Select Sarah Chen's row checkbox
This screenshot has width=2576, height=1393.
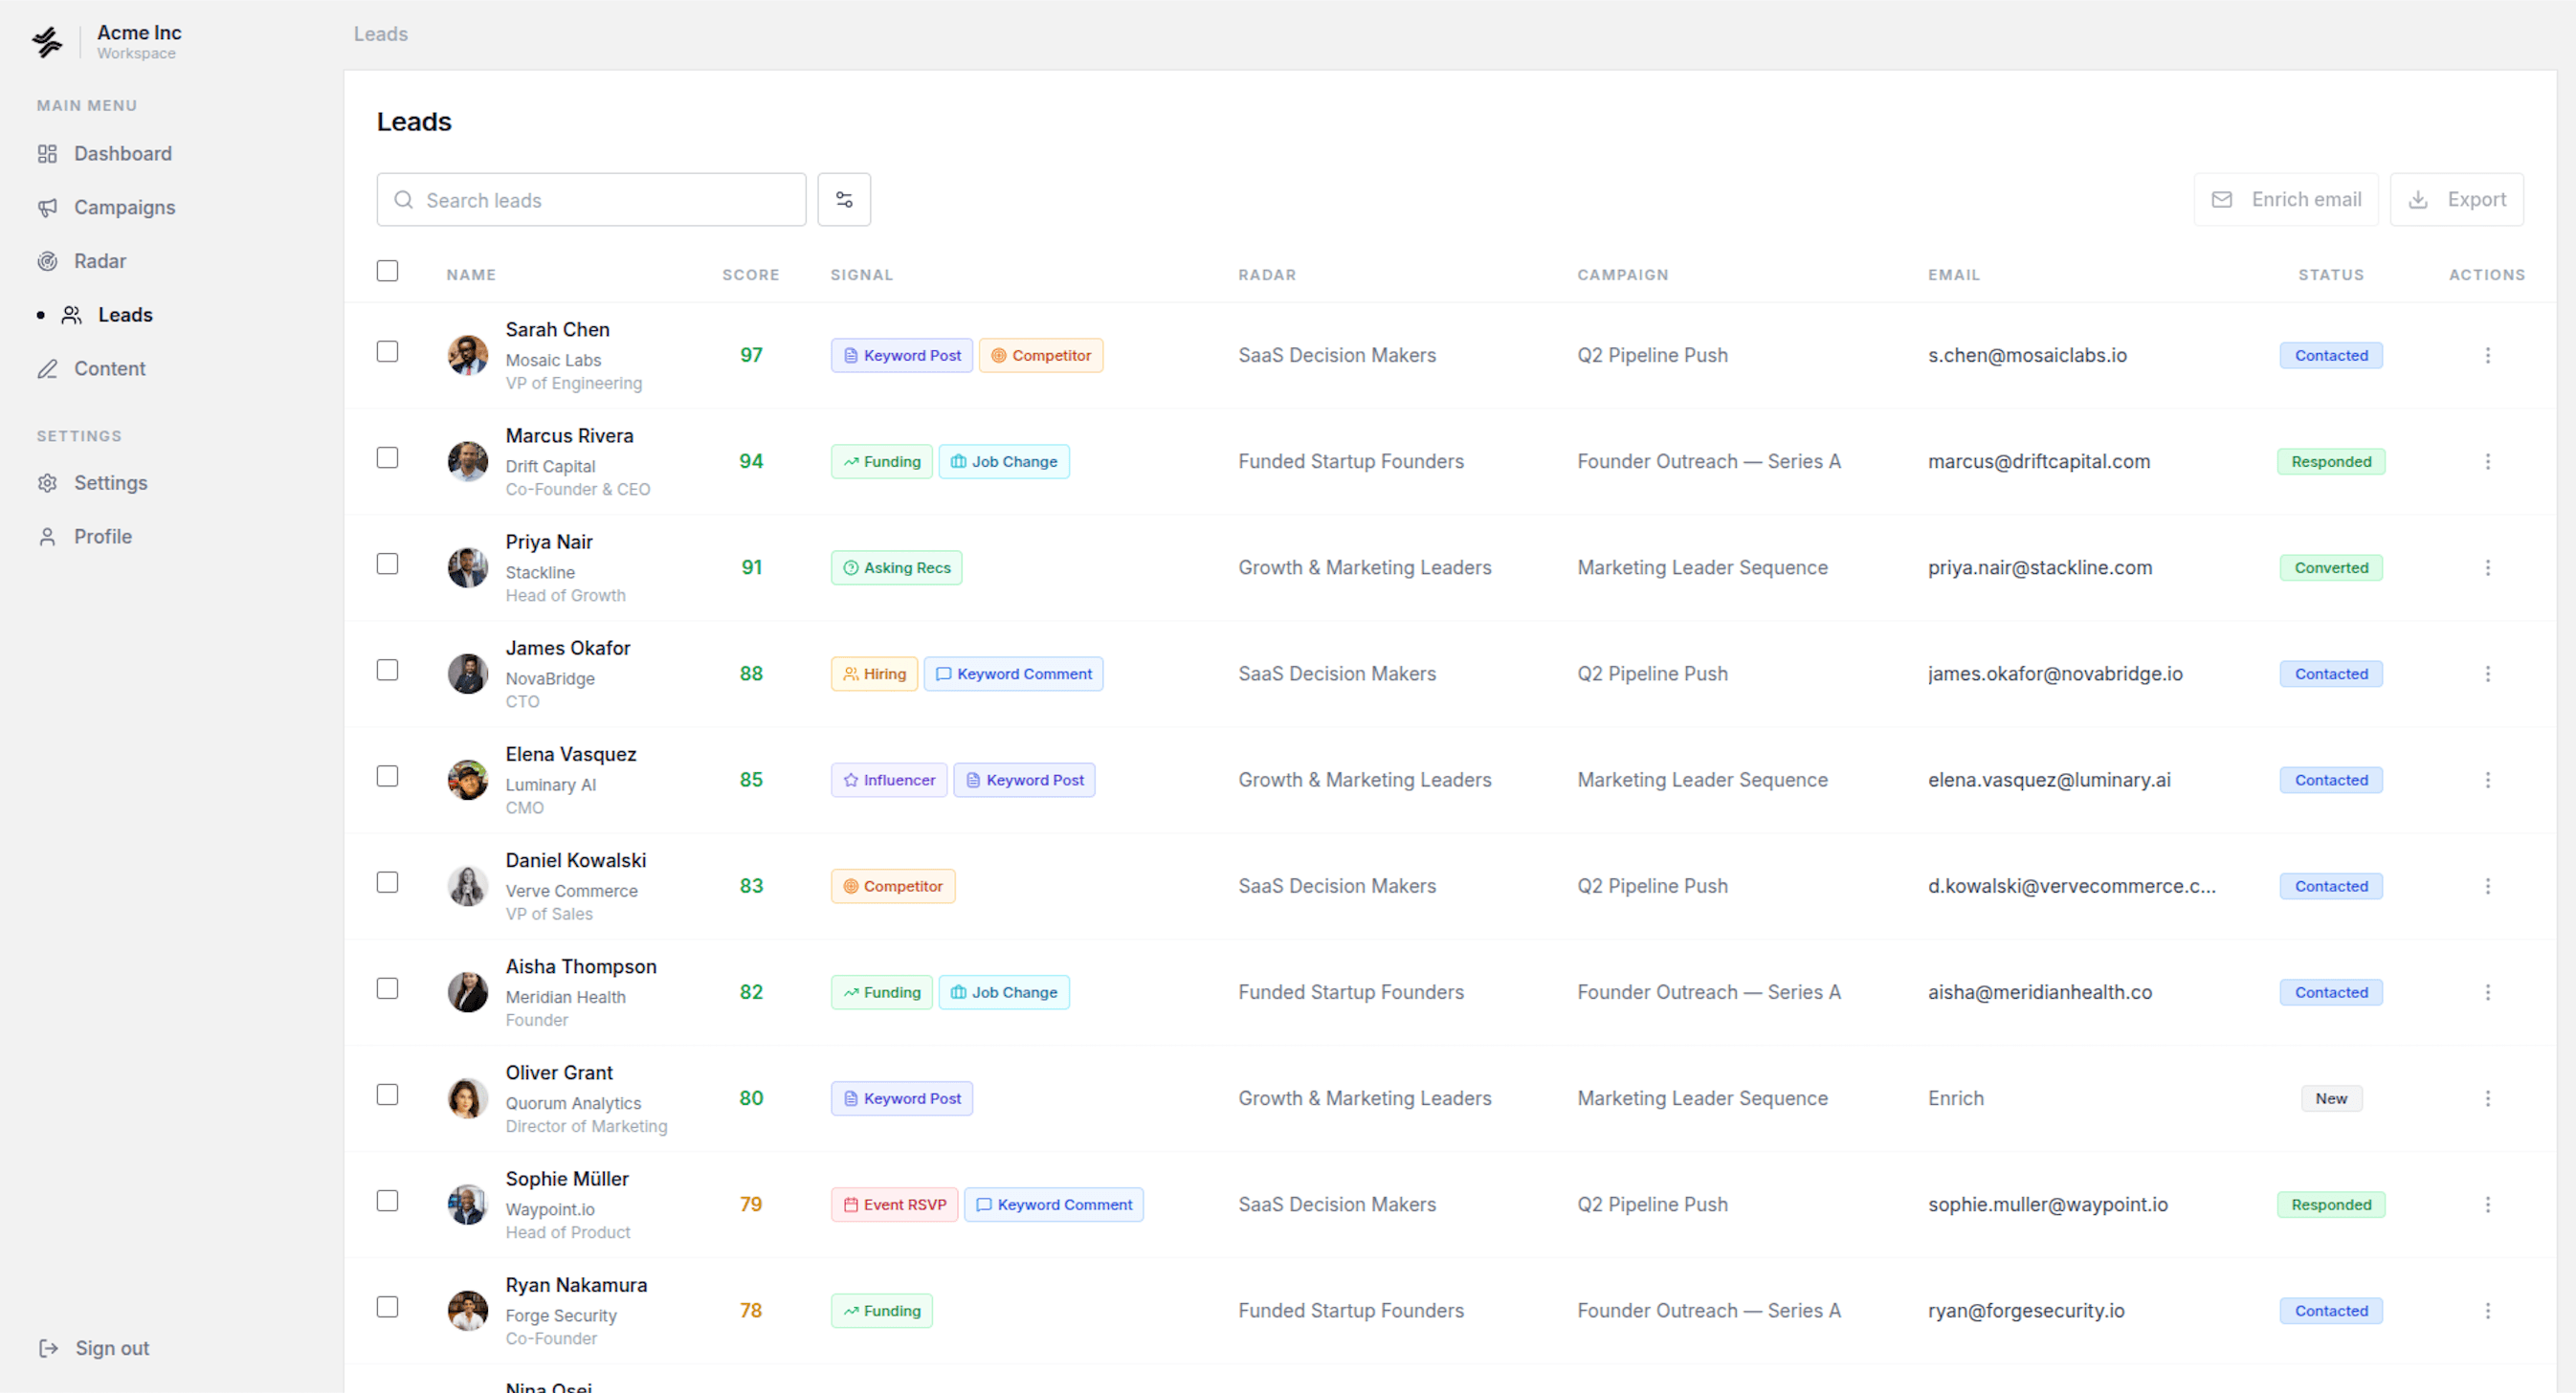point(387,352)
